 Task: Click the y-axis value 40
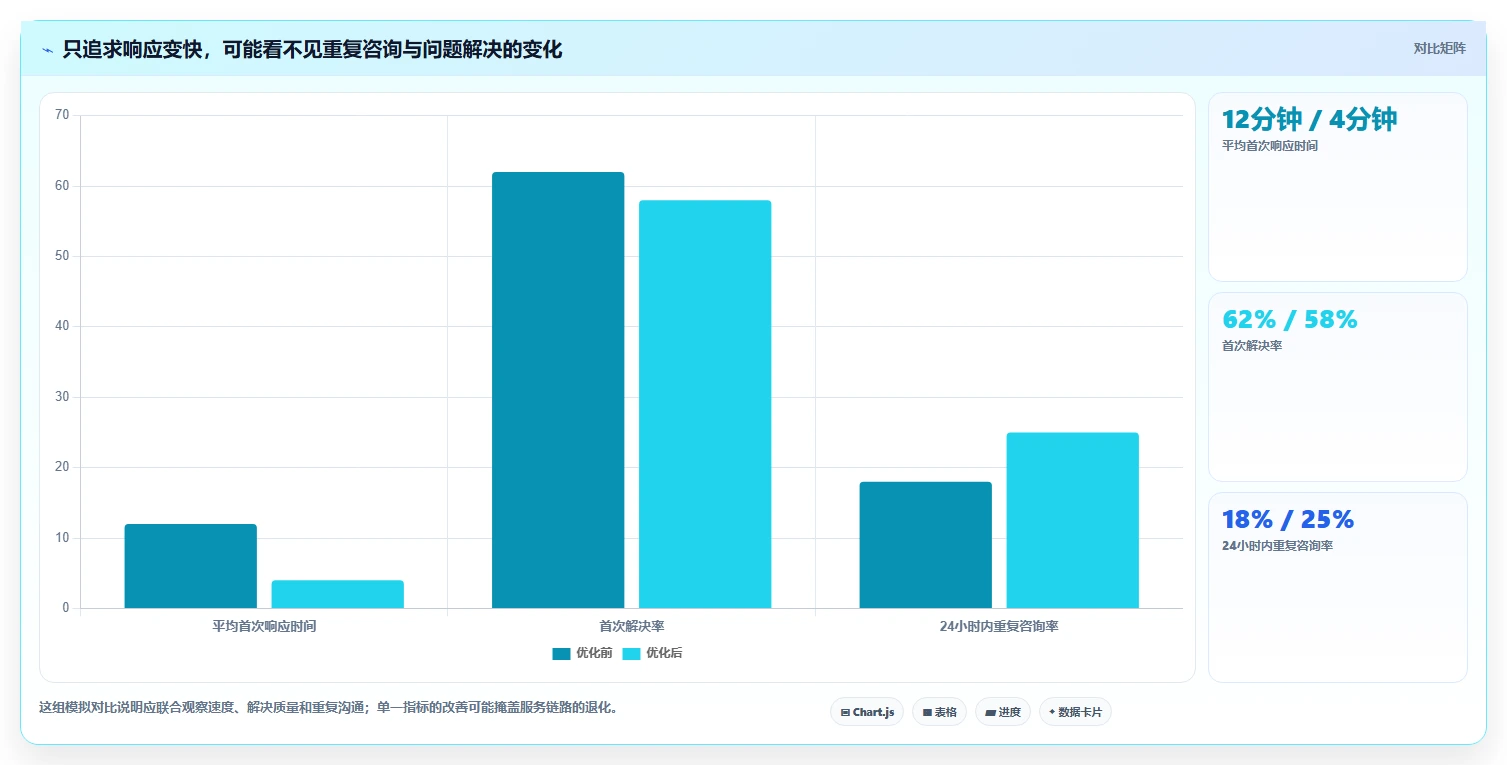62,326
